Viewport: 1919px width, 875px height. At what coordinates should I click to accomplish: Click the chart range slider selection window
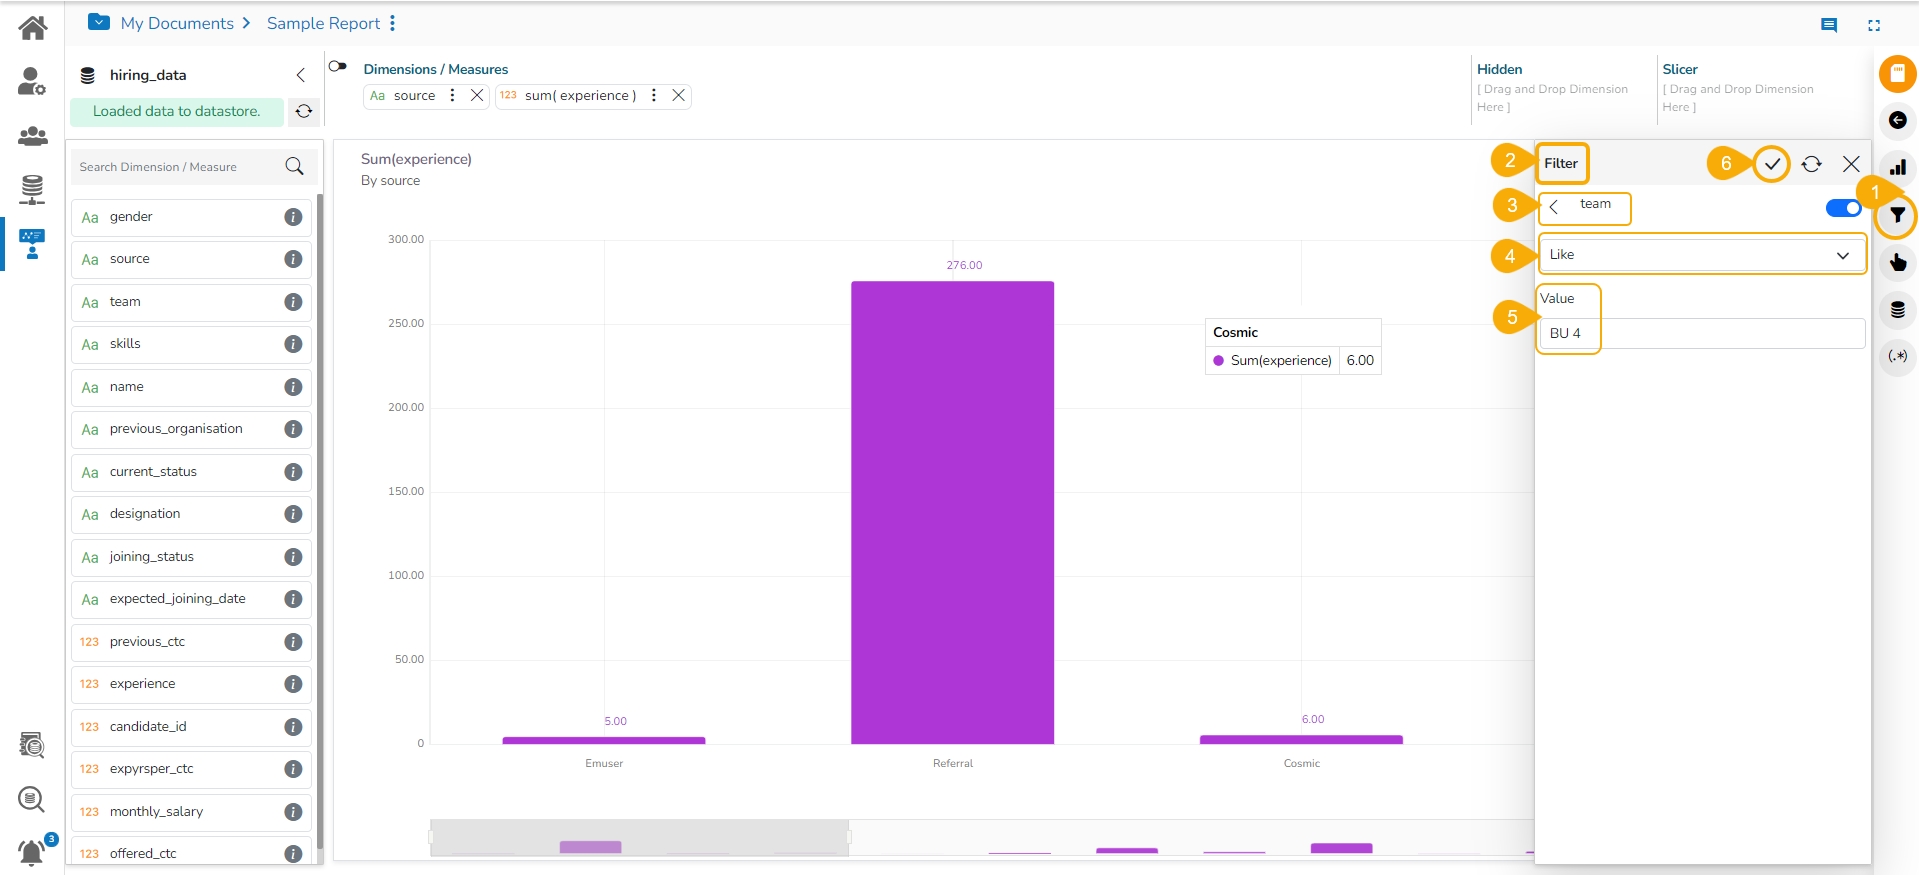tap(640, 838)
